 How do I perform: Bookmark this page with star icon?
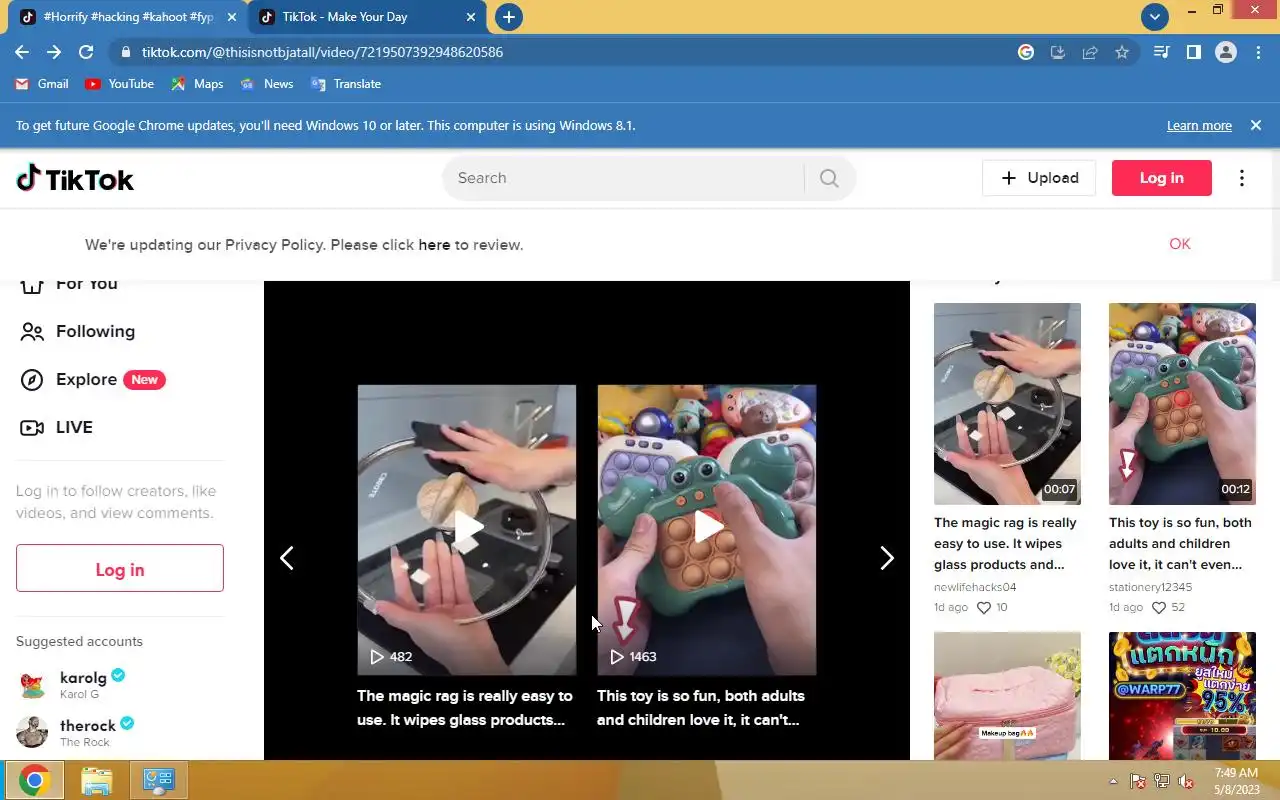click(x=1122, y=52)
